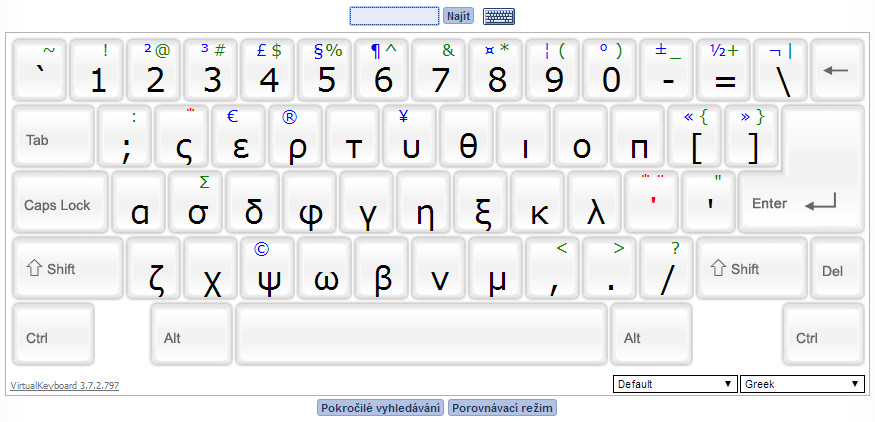This screenshot has width=875, height=422.
Task: Click the keyboard icon next to Najít
Action: (x=498, y=16)
